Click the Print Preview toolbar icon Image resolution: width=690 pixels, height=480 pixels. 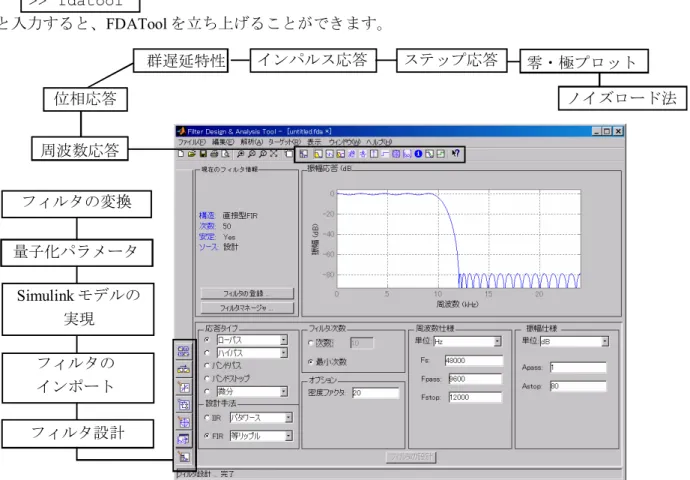coord(225,154)
